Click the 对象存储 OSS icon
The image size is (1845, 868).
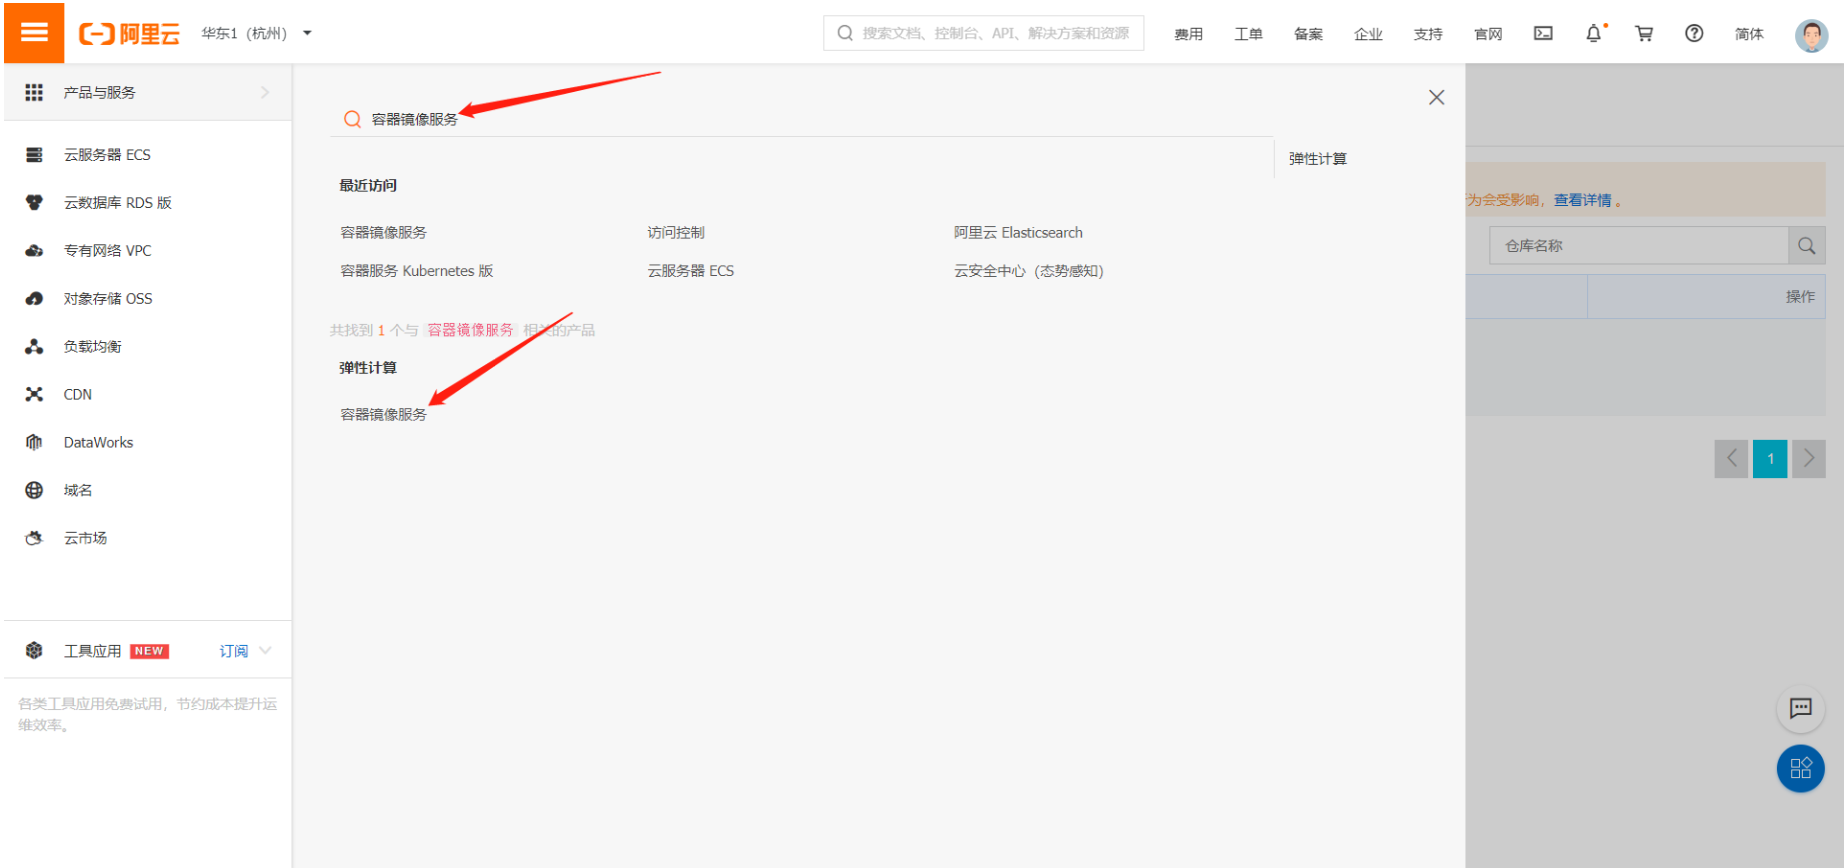click(34, 298)
